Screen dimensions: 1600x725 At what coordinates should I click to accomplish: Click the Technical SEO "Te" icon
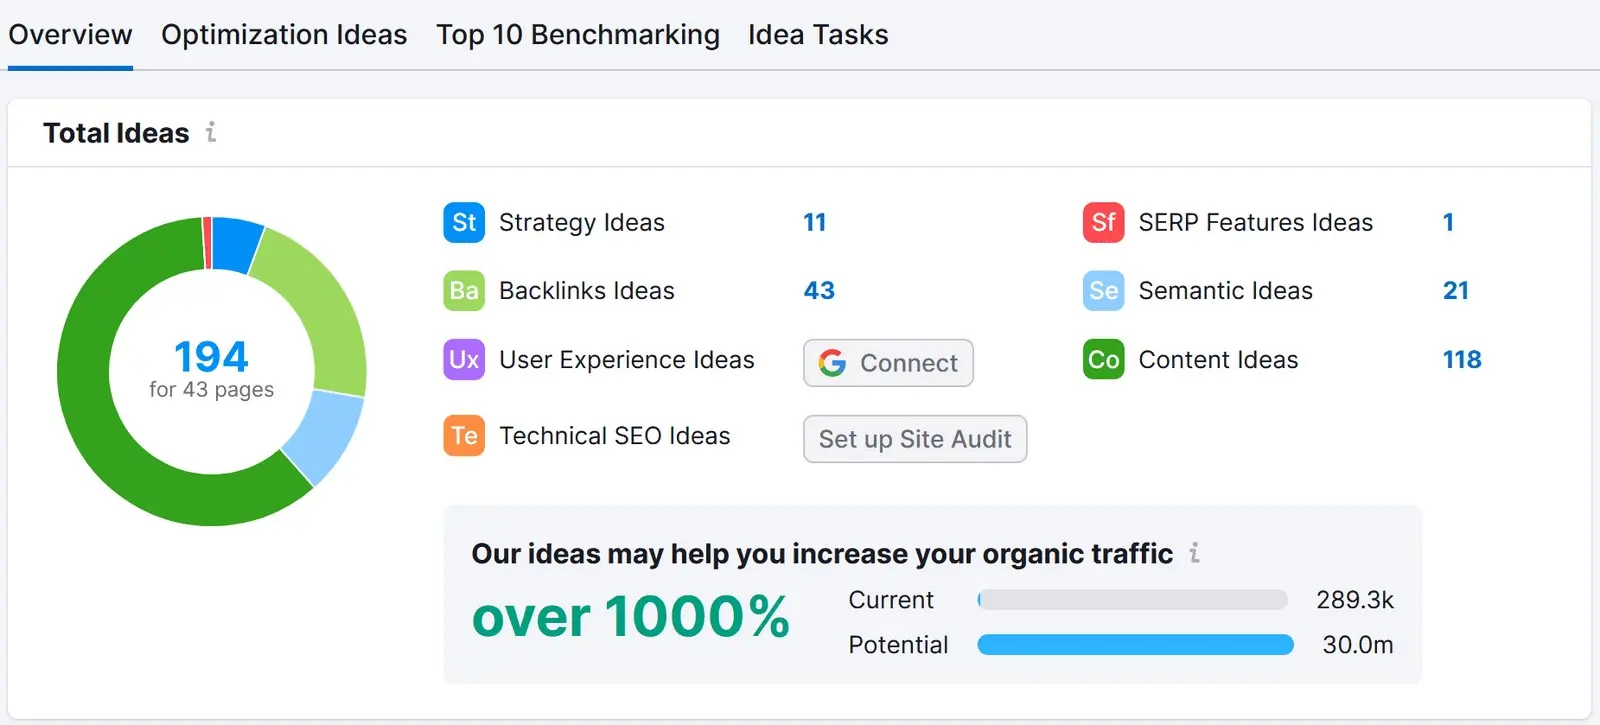[x=462, y=436]
